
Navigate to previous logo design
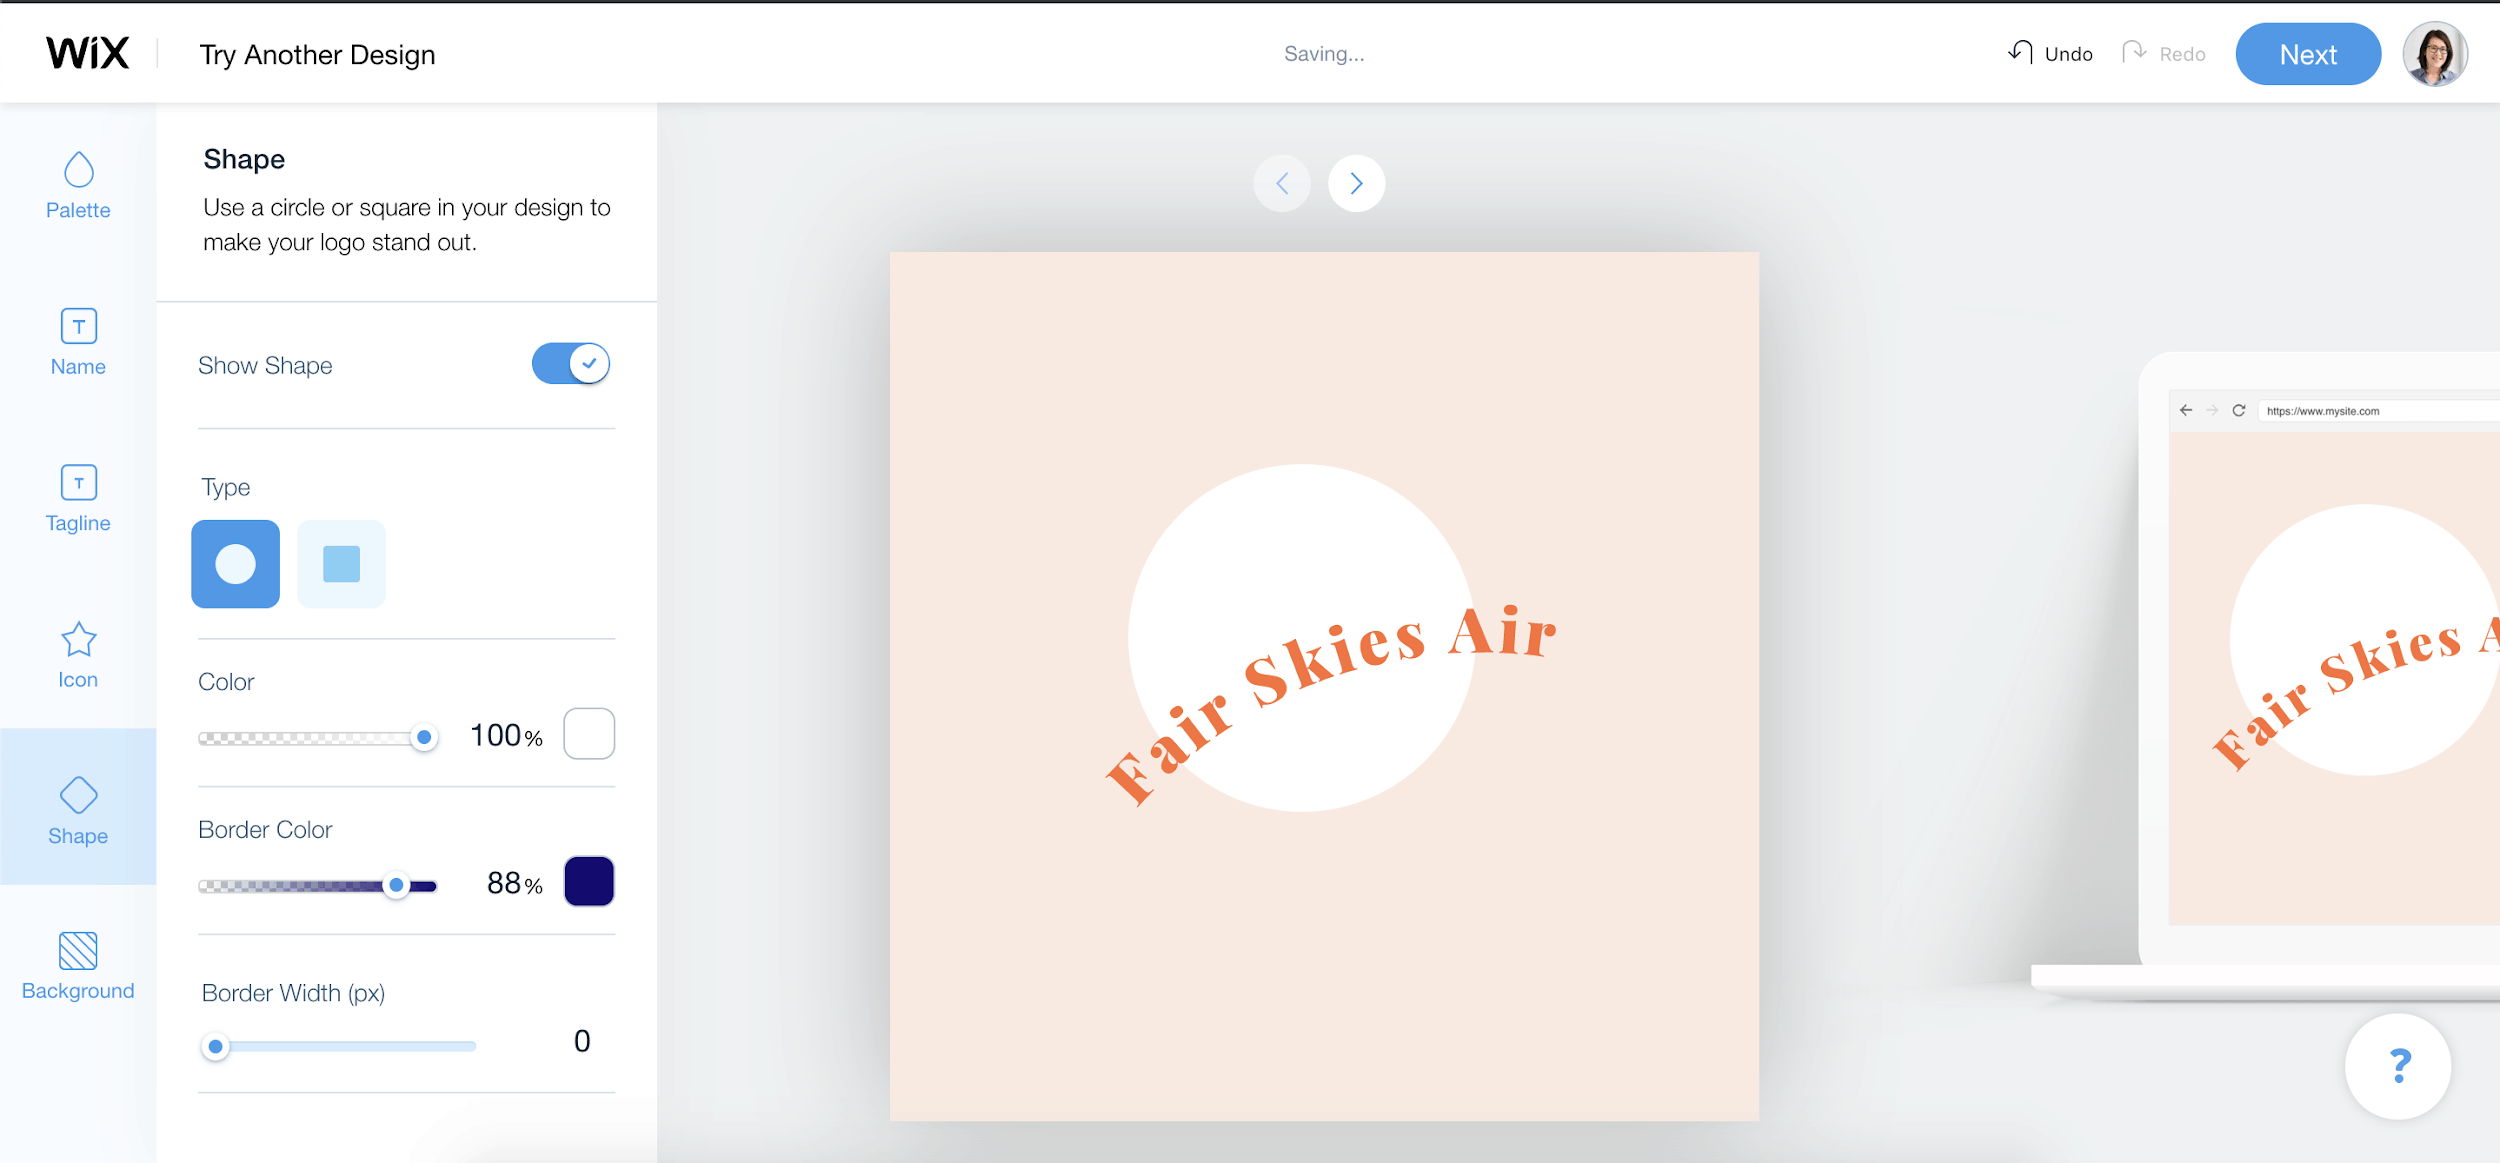pos(1283,182)
